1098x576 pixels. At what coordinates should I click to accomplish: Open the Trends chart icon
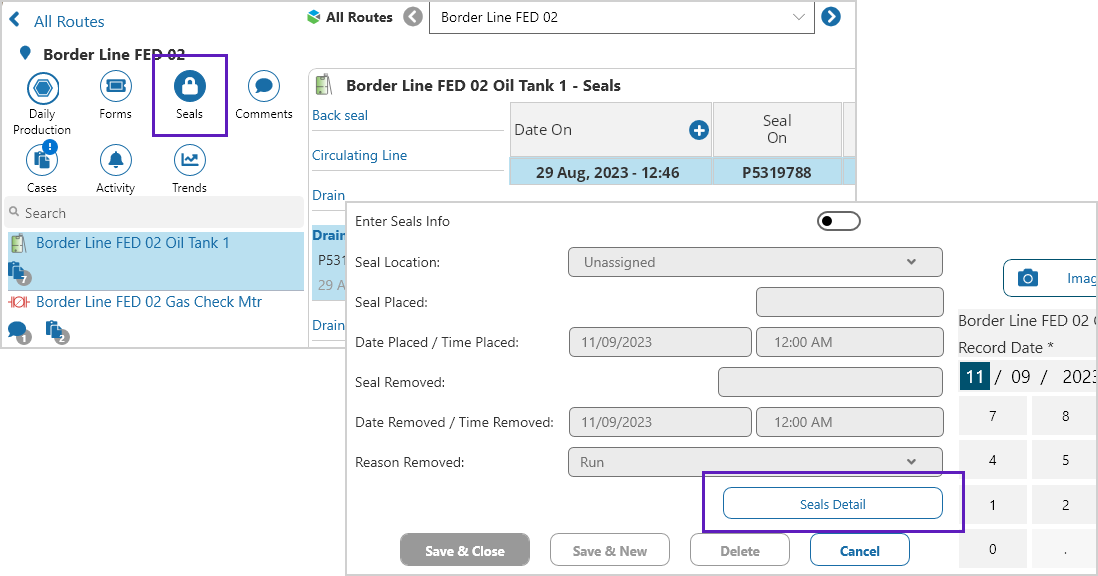(189, 161)
